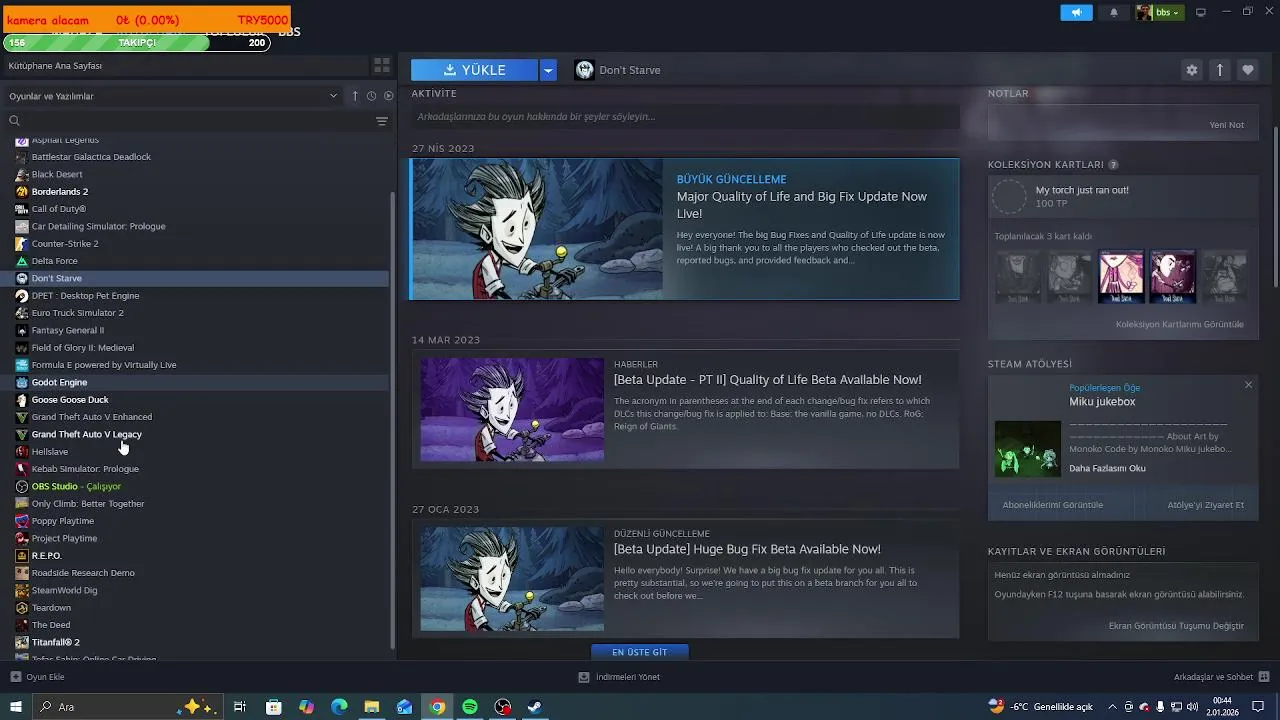
Task: Open the Windows taskbar Ara search box
Action: click(x=130, y=707)
